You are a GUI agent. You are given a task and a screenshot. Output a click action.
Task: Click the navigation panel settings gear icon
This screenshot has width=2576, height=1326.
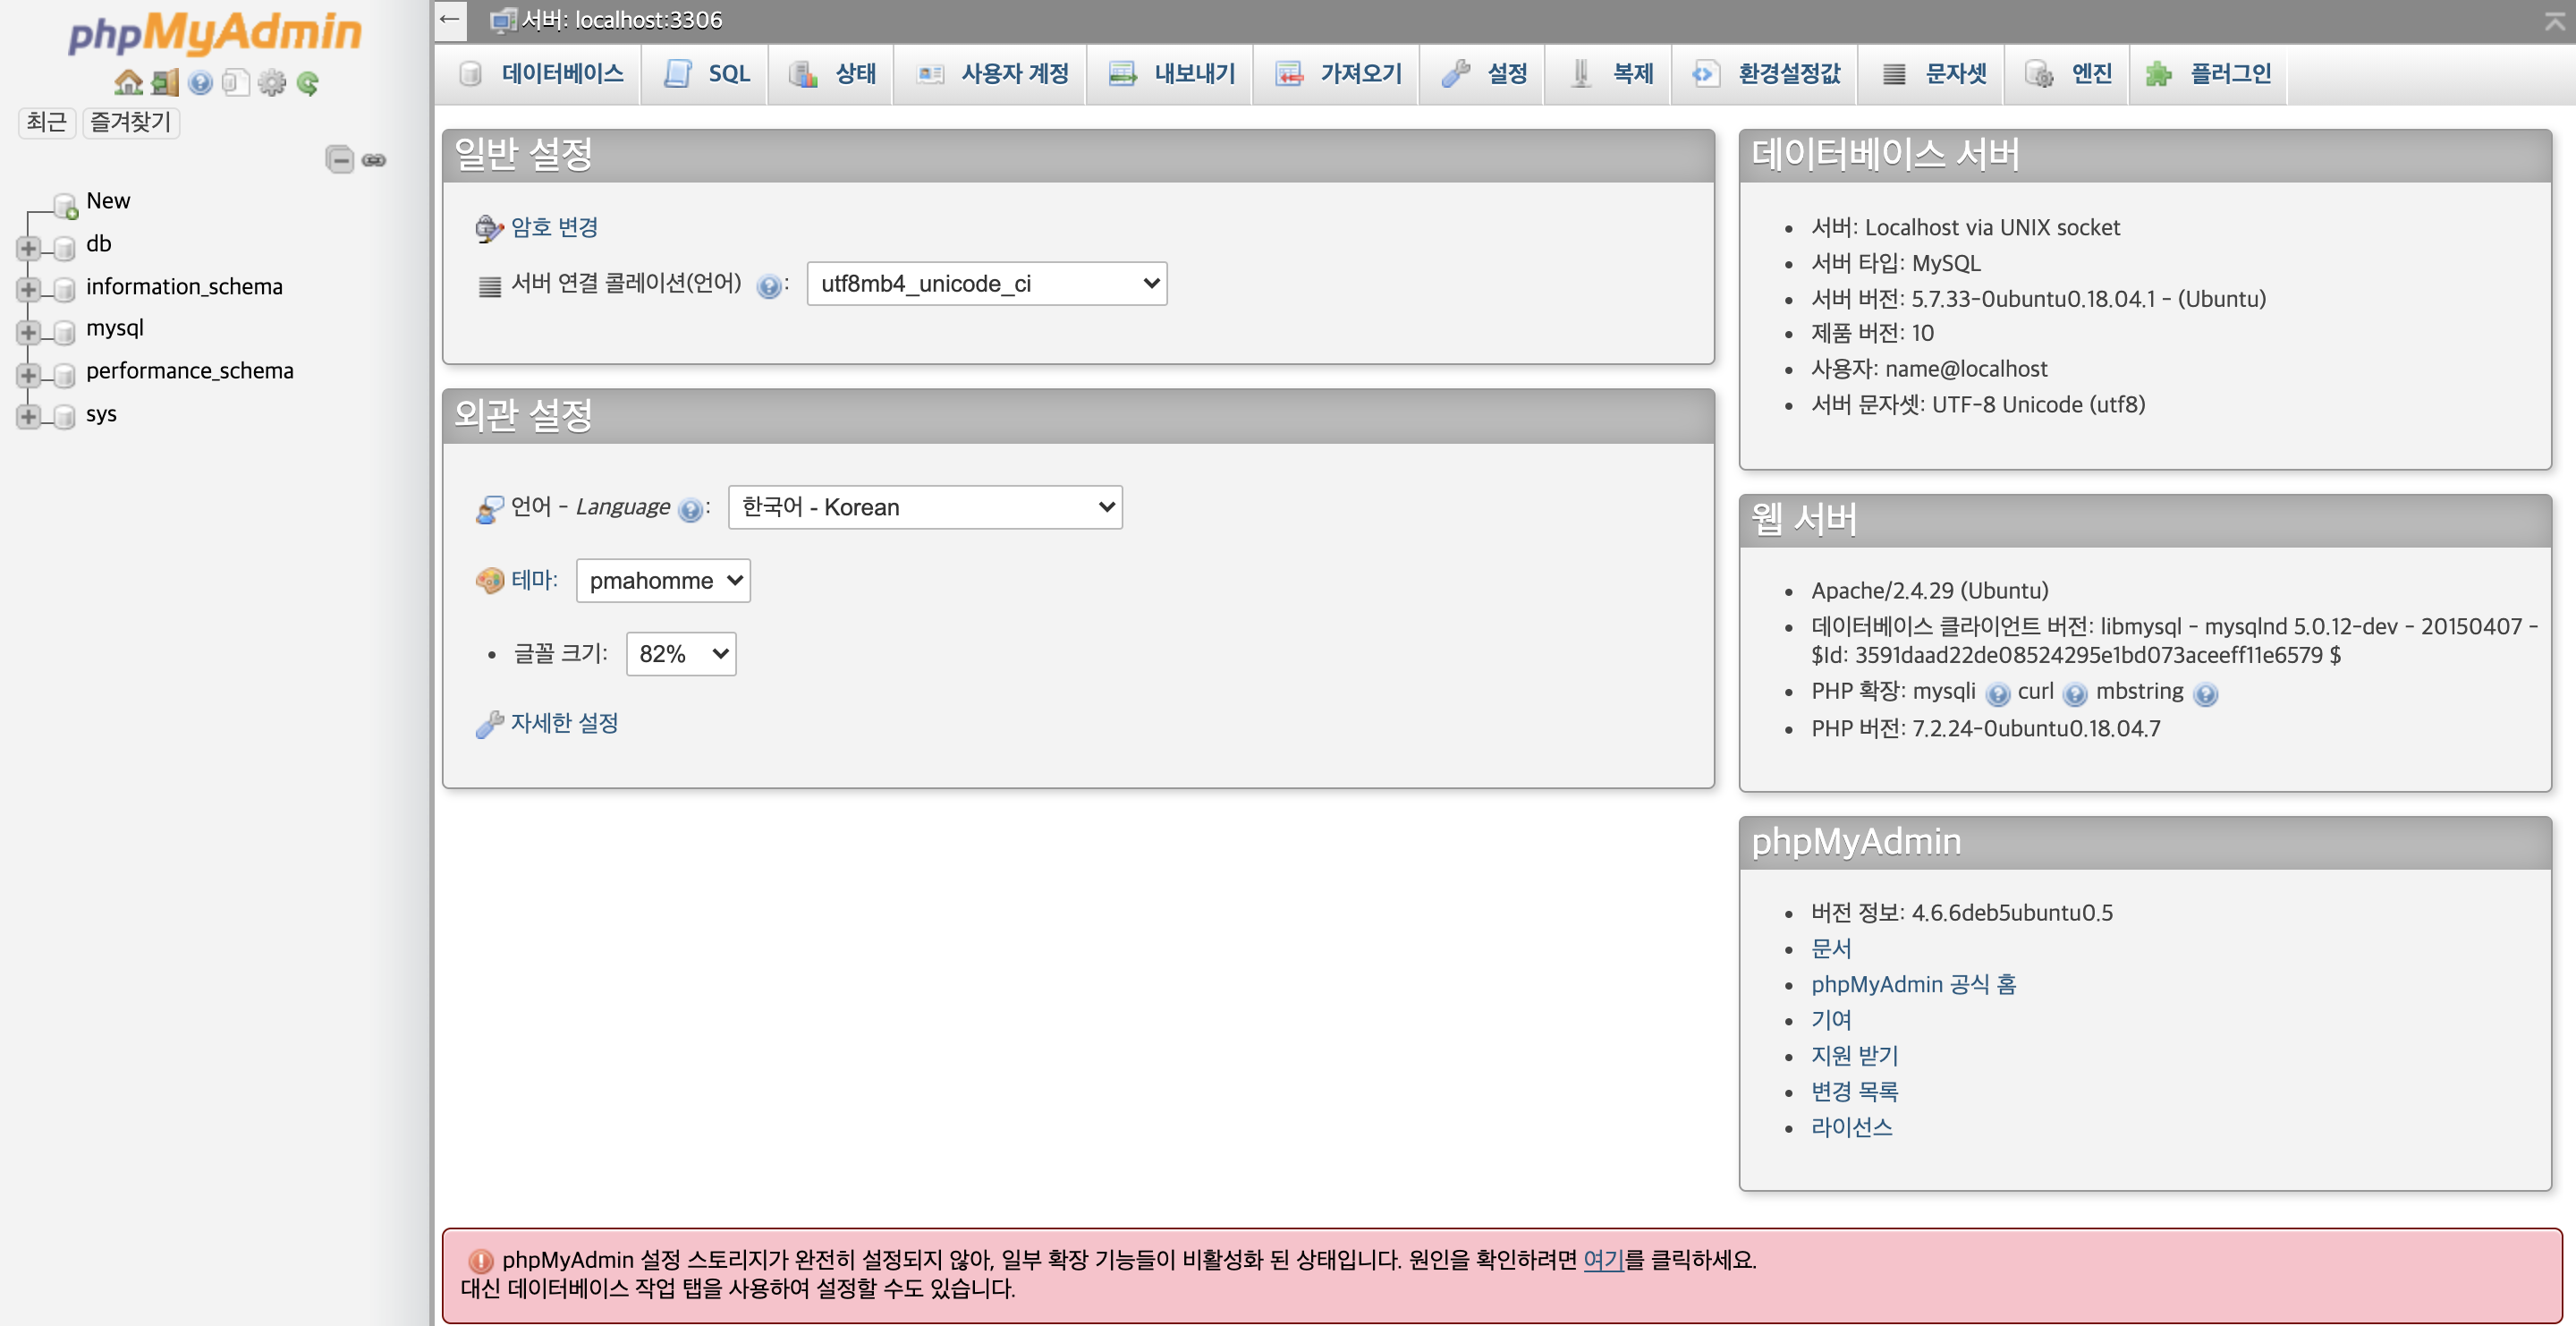(272, 82)
